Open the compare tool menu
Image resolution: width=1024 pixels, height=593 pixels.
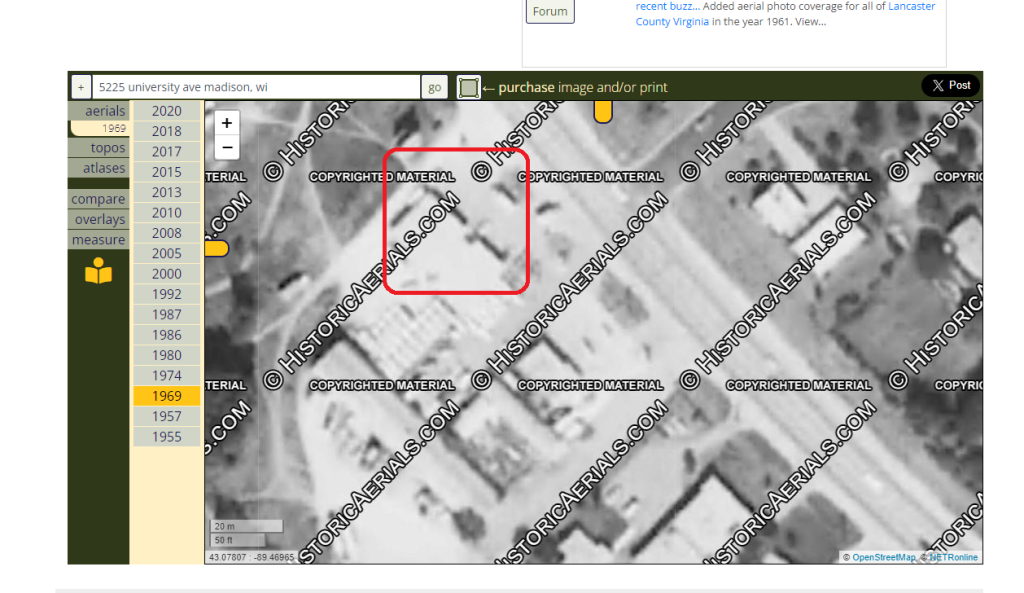pos(98,199)
